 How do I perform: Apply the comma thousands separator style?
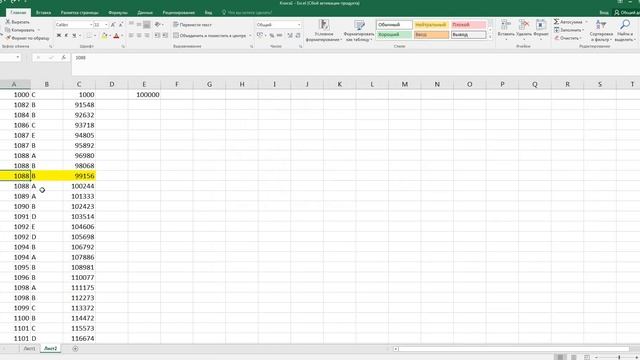pos(280,36)
